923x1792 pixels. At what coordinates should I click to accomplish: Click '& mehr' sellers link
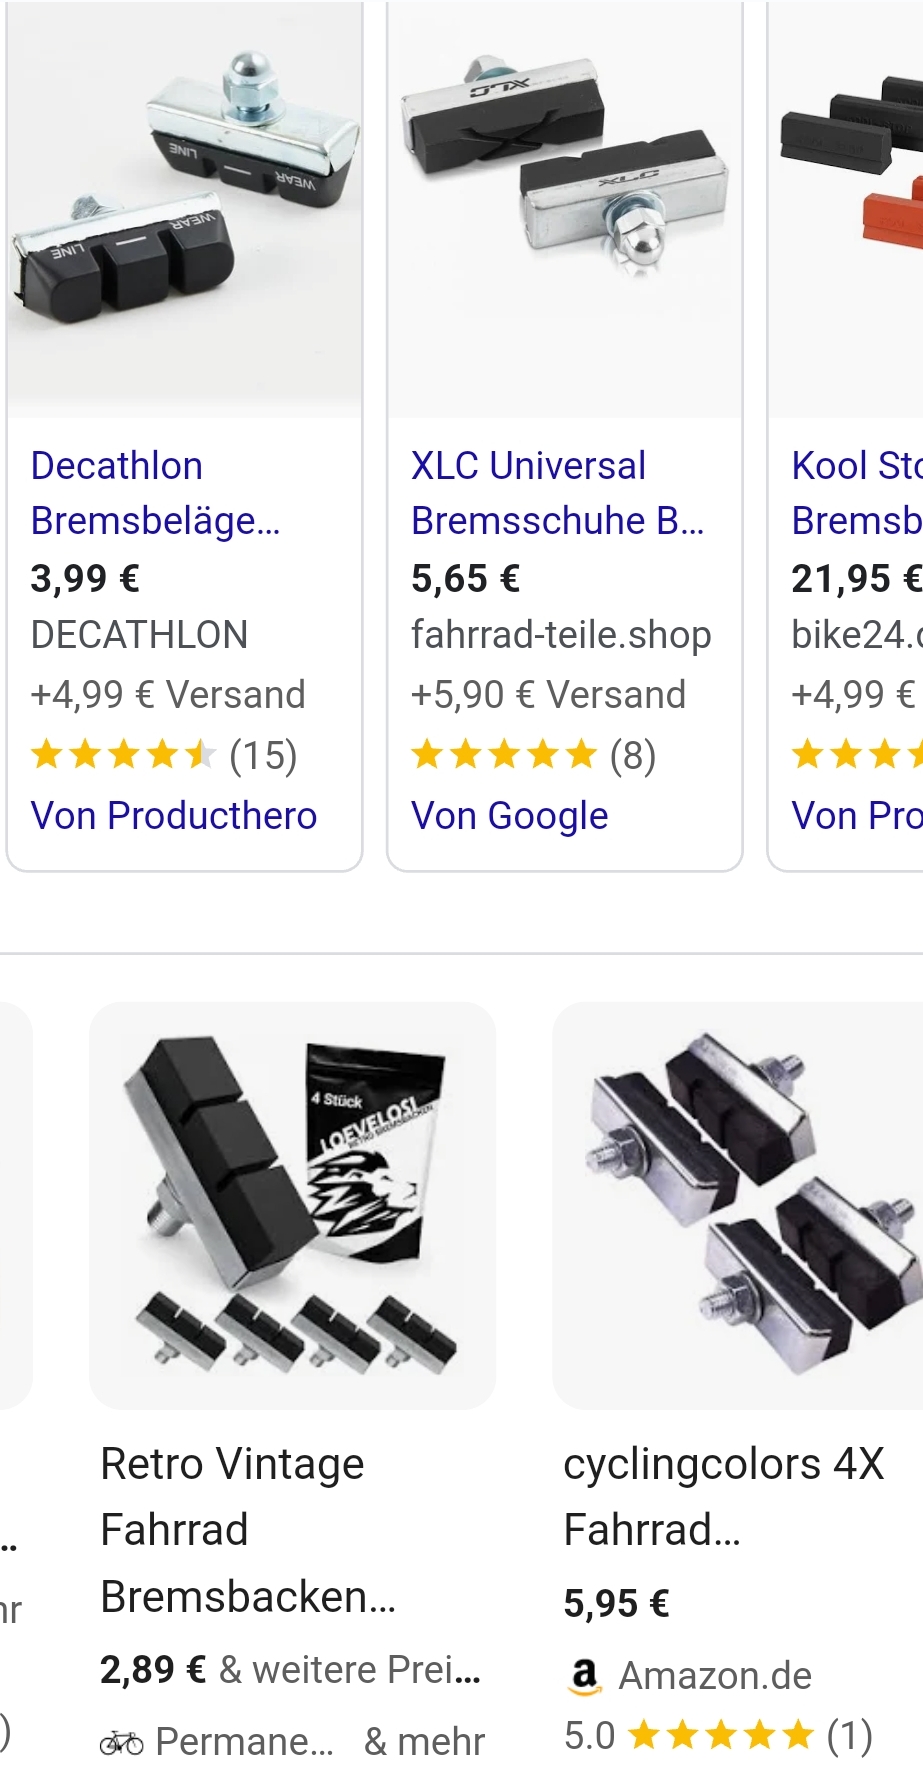pyautogui.click(x=424, y=1743)
